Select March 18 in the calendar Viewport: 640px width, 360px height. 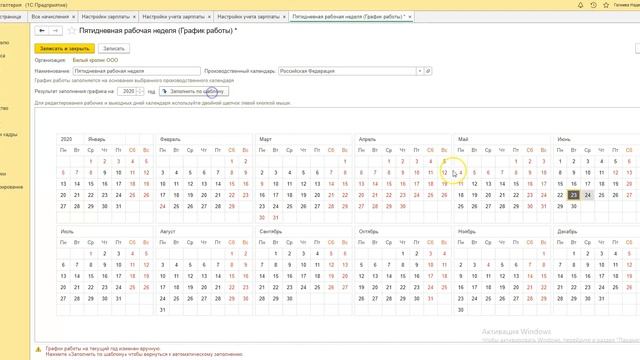click(289, 195)
